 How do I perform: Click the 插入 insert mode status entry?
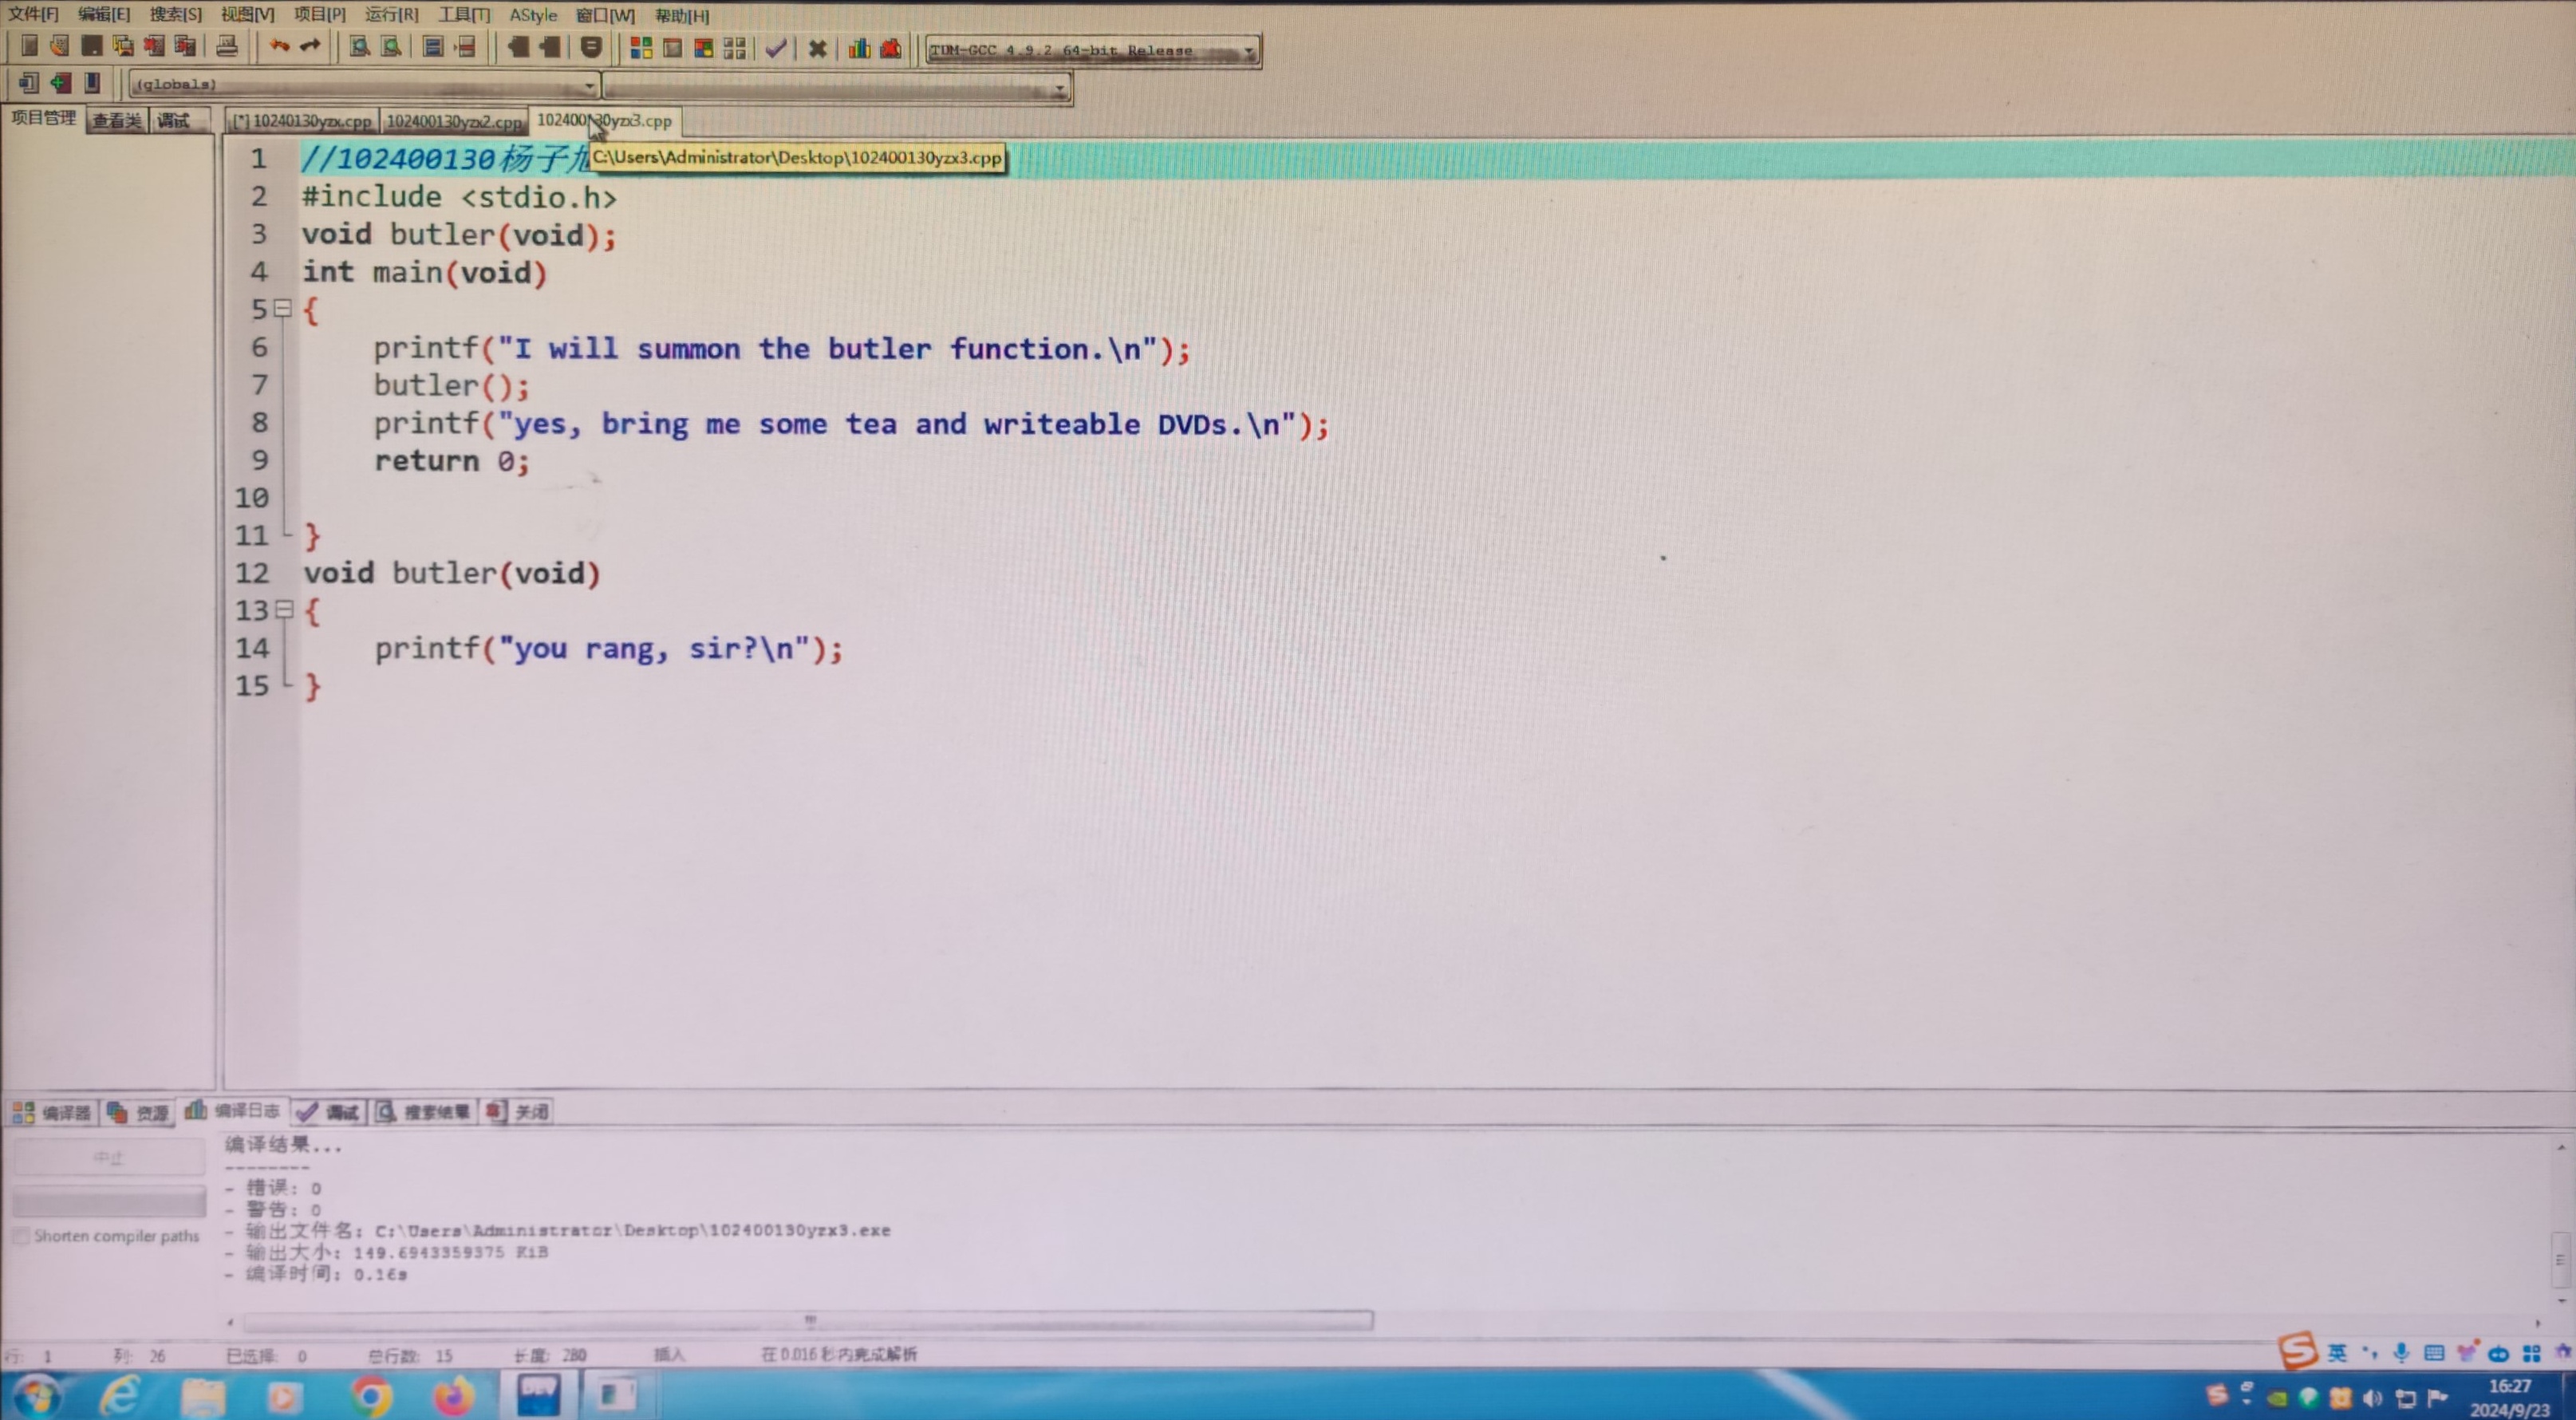(669, 1354)
